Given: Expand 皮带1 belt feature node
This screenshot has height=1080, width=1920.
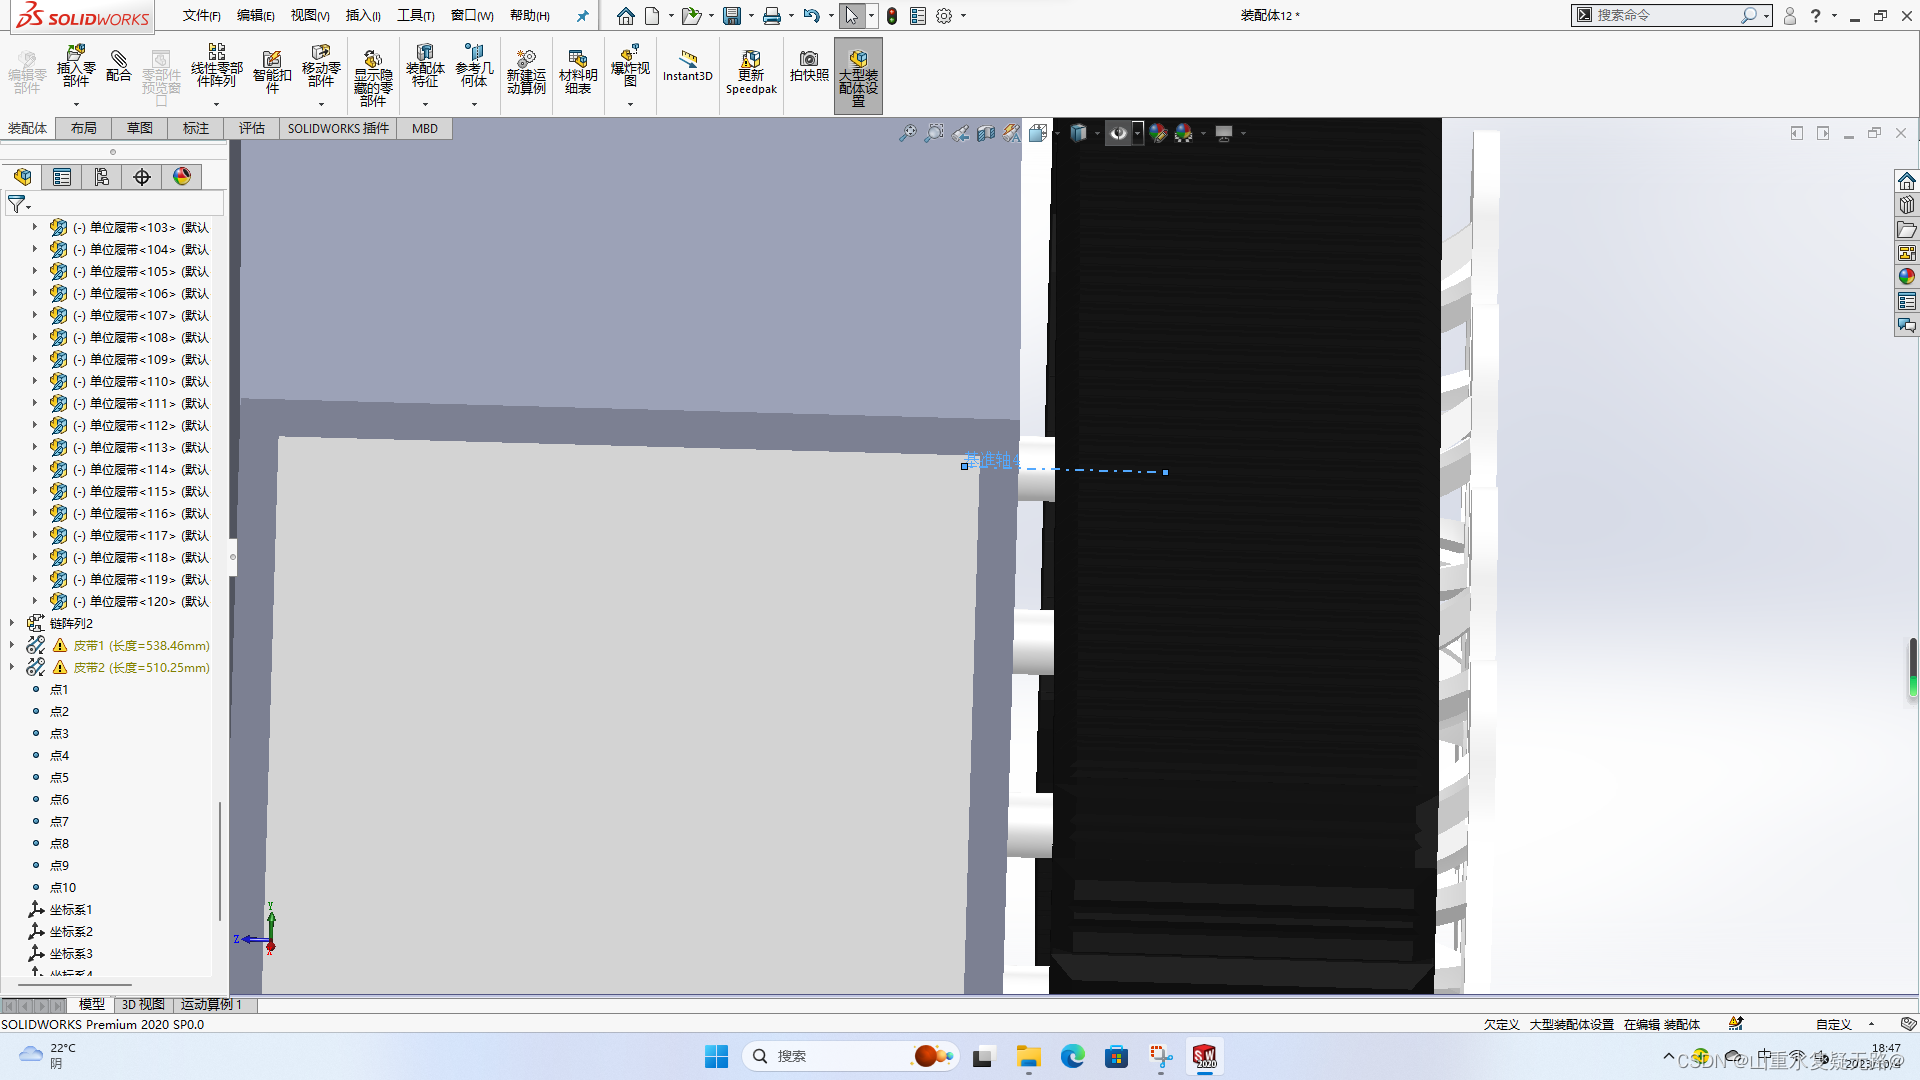Looking at the screenshot, I should (x=12, y=645).
